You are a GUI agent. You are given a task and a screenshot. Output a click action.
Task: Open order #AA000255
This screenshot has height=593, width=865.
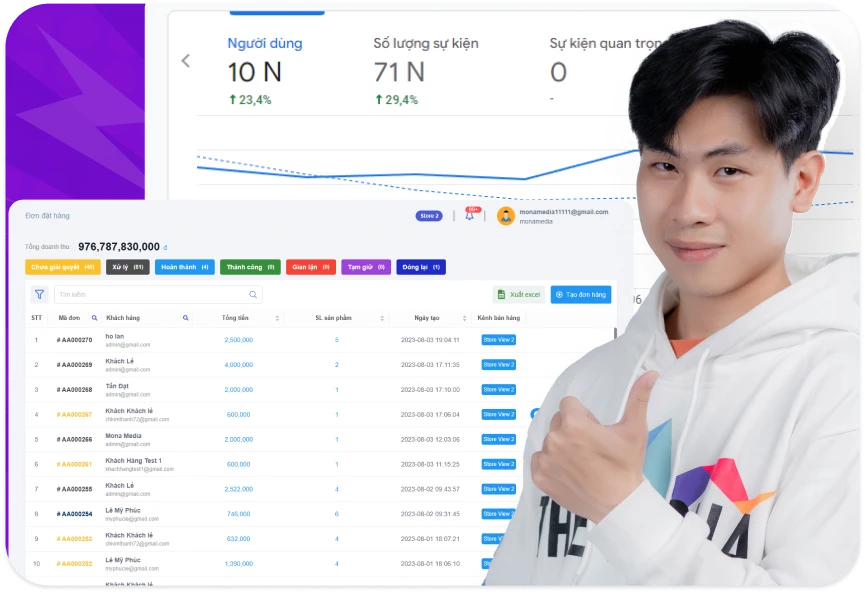(x=74, y=489)
